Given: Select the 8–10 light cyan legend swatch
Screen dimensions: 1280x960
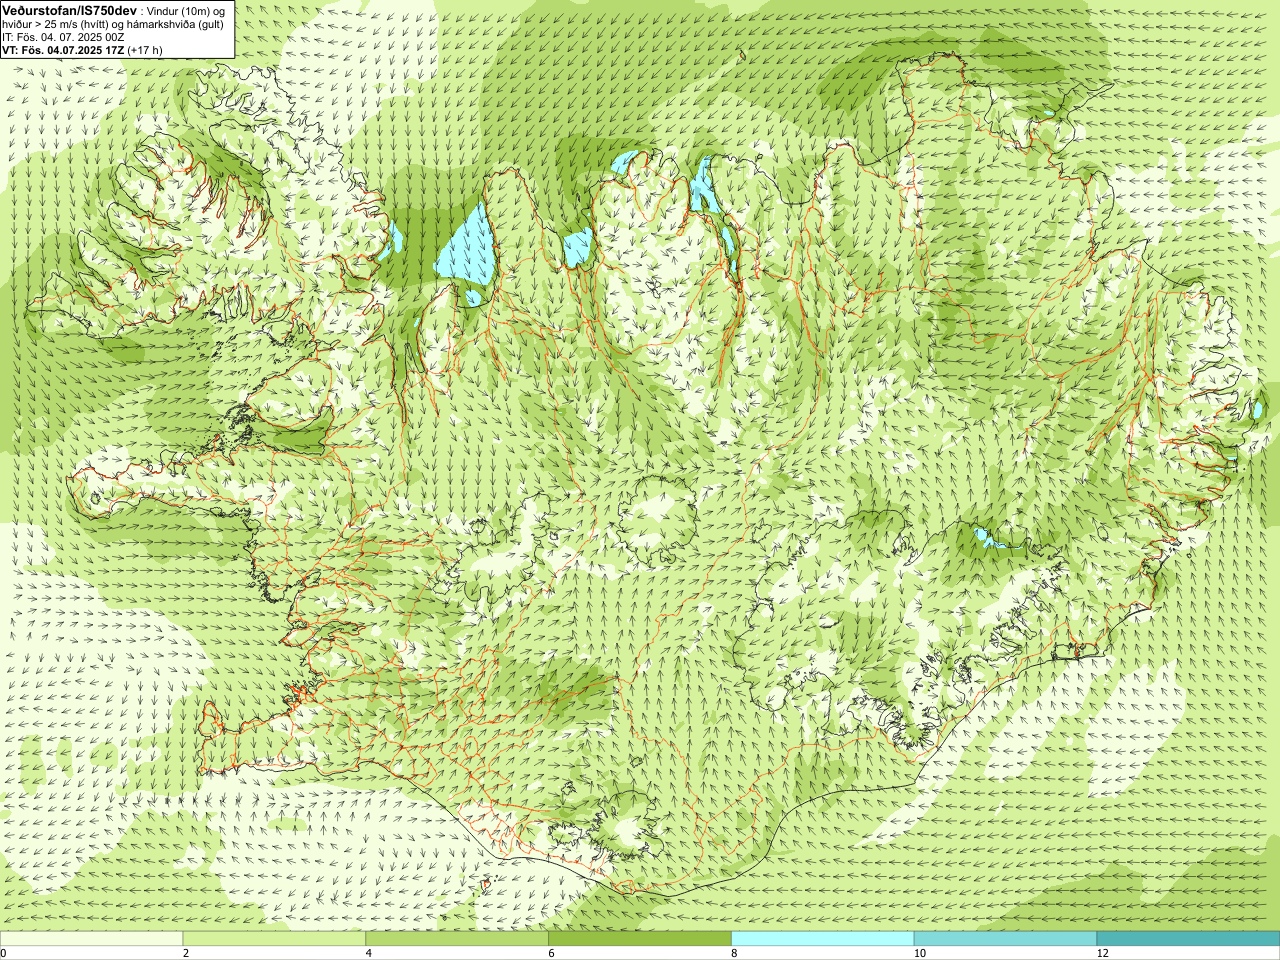Looking at the screenshot, I should (823, 938).
